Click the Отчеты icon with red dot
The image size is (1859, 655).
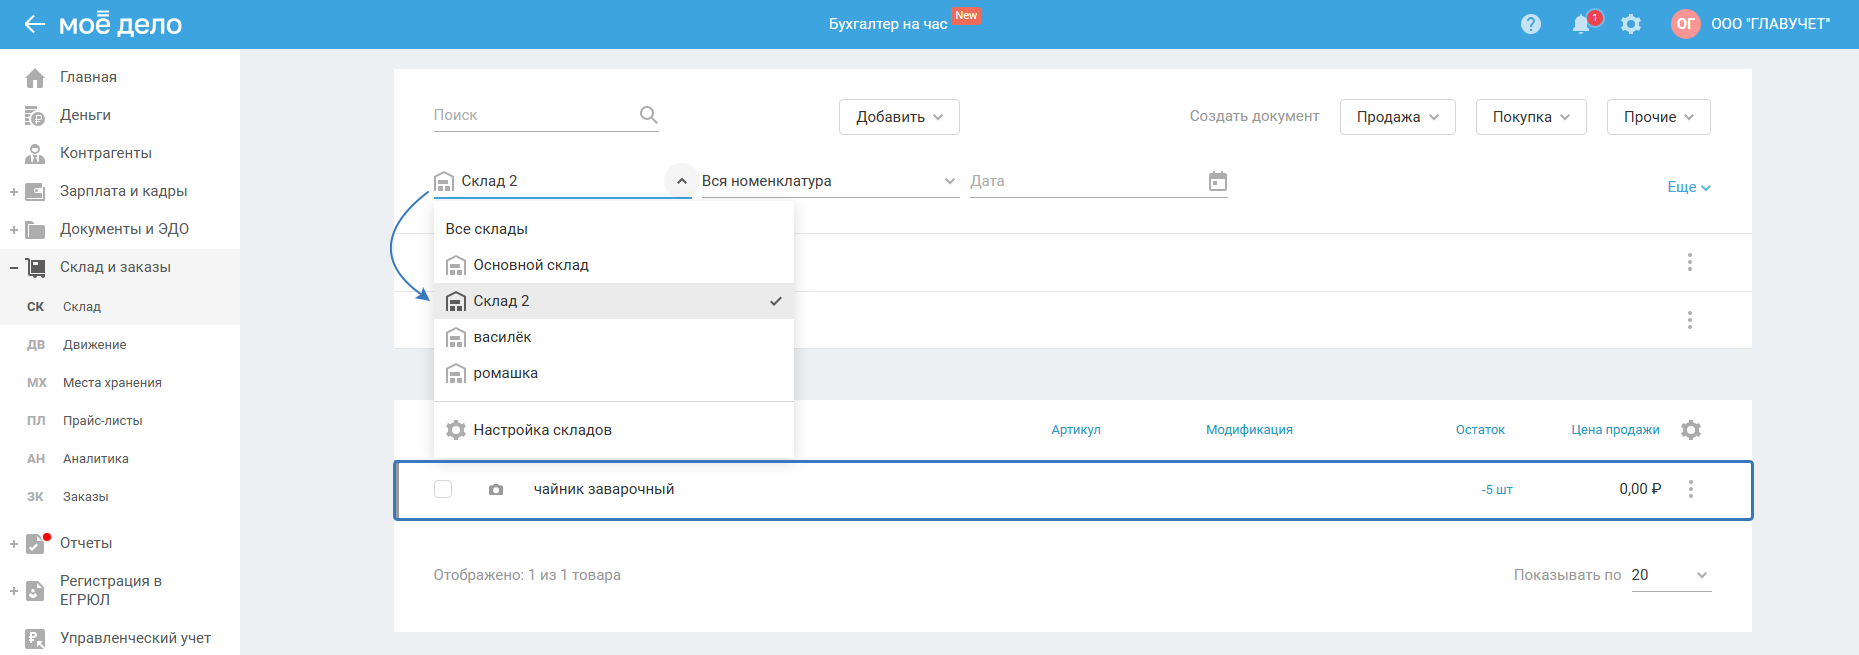coord(36,543)
